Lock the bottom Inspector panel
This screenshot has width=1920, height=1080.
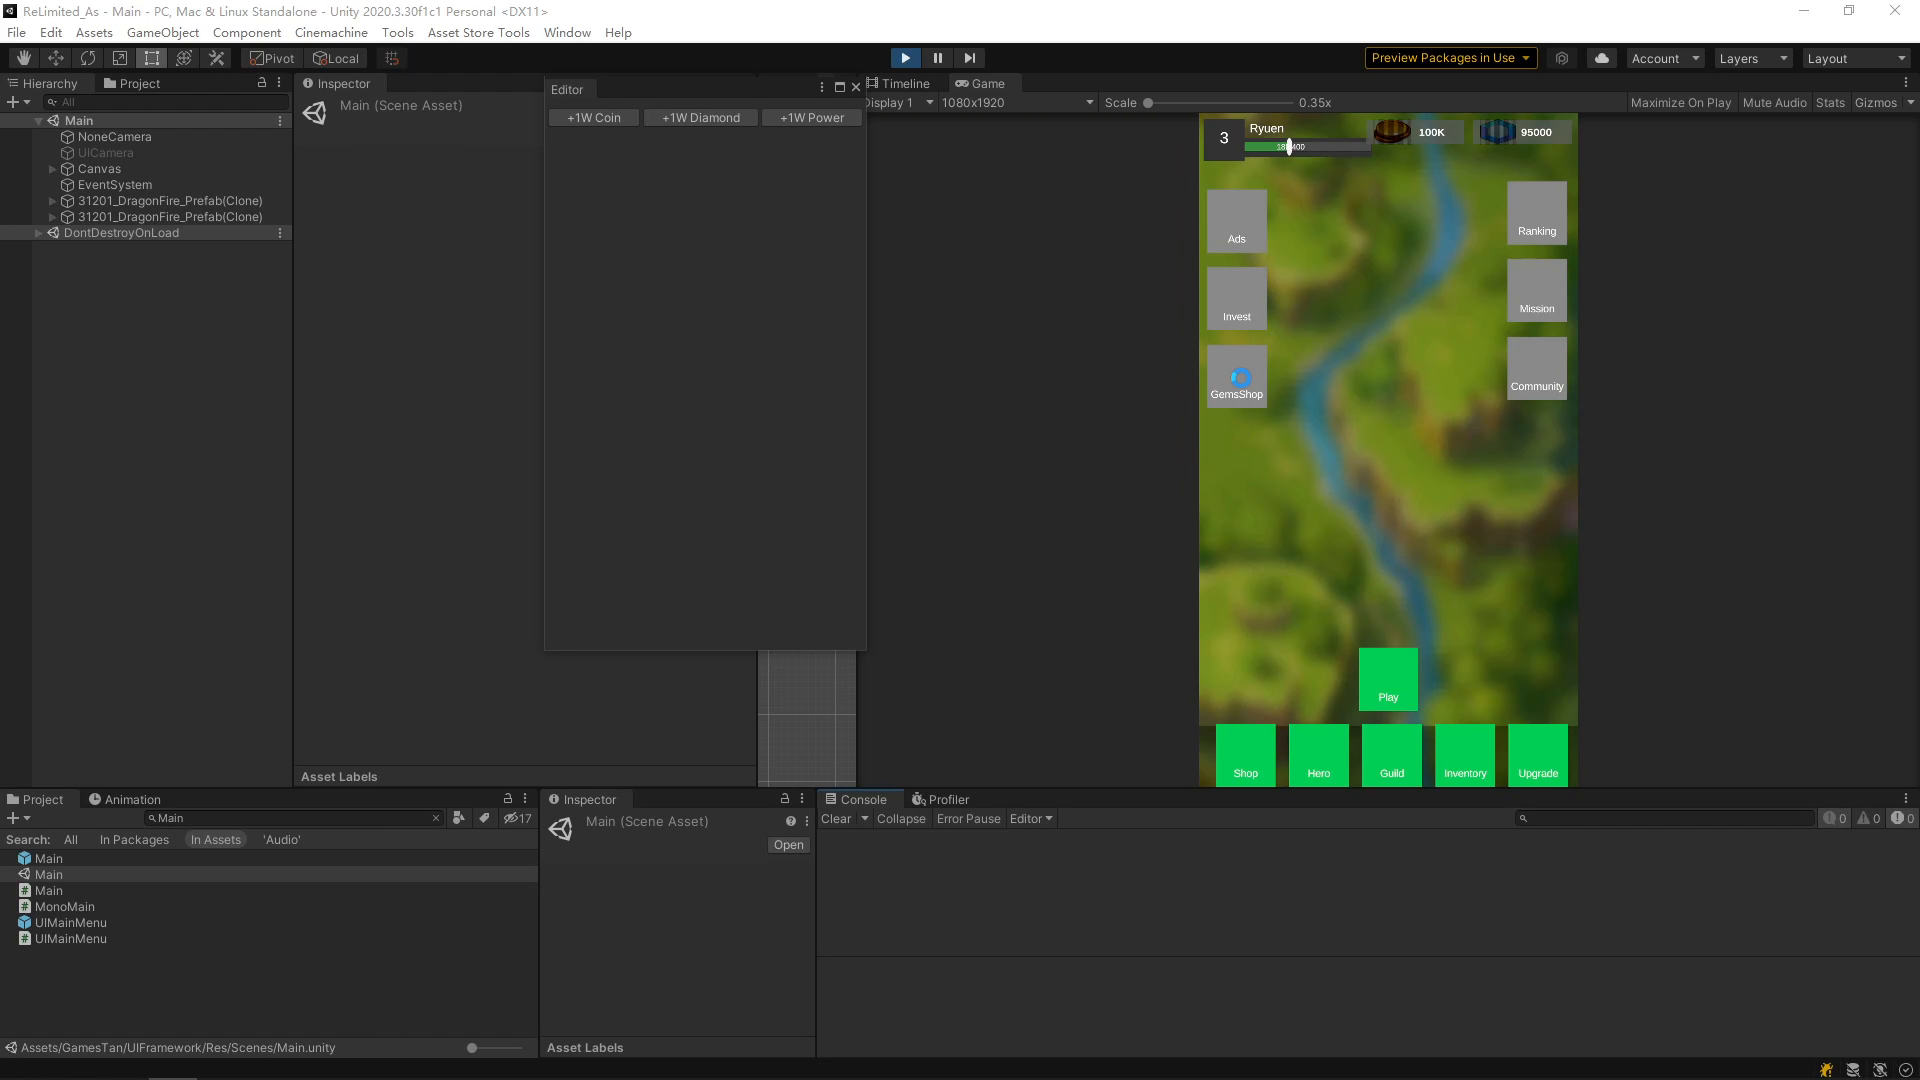(785, 799)
